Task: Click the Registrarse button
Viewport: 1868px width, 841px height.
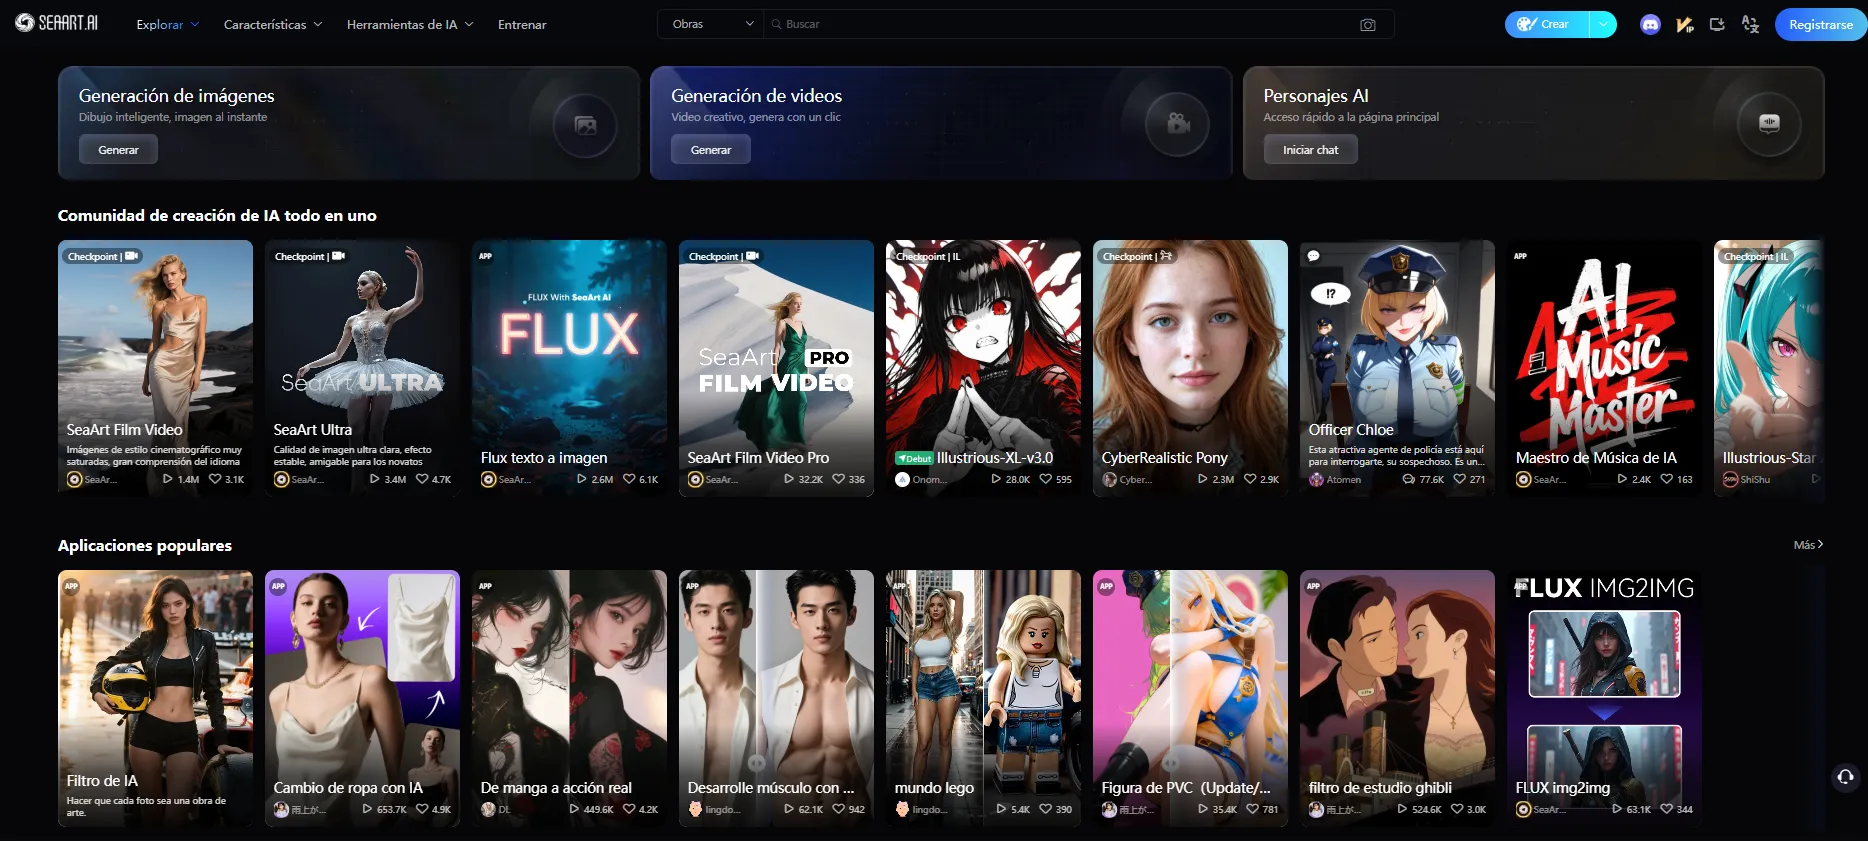Action: [x=1820, y=25]
